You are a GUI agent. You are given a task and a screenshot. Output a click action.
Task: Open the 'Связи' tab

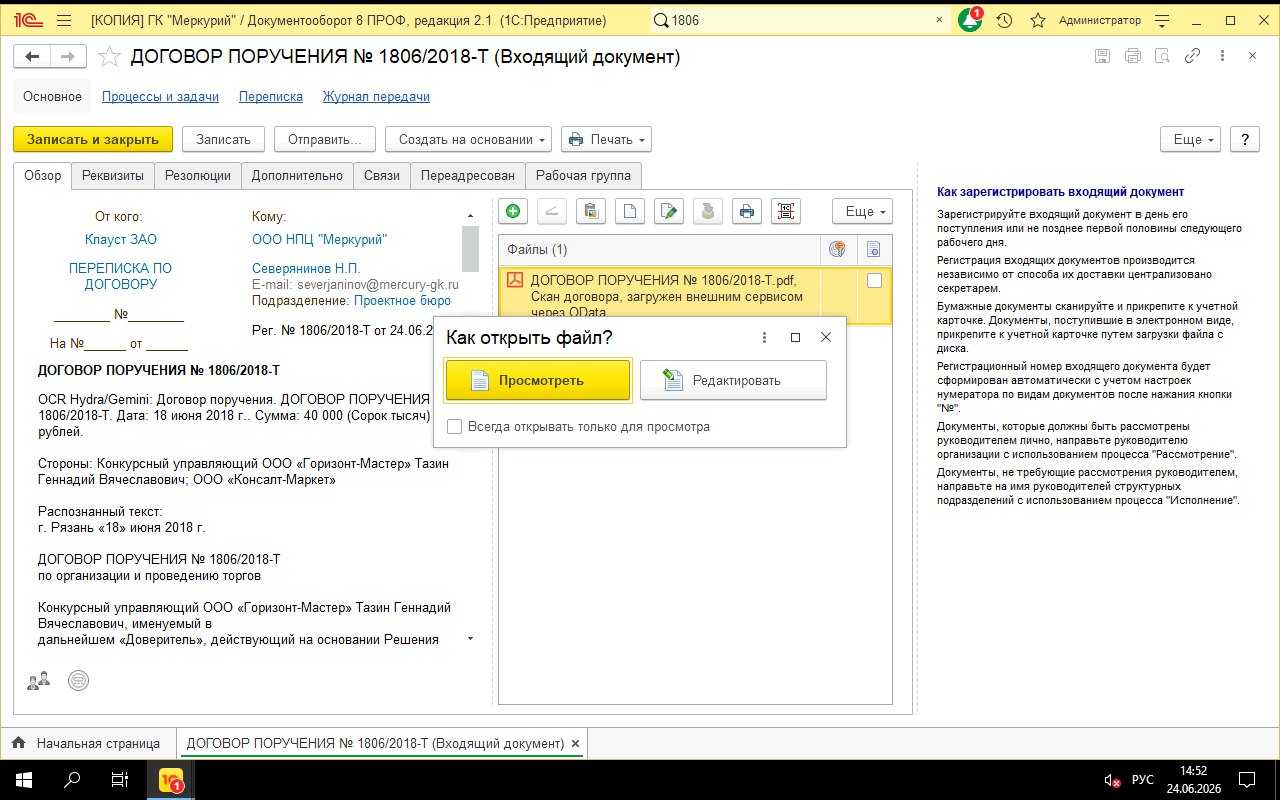tap(382, 176)
